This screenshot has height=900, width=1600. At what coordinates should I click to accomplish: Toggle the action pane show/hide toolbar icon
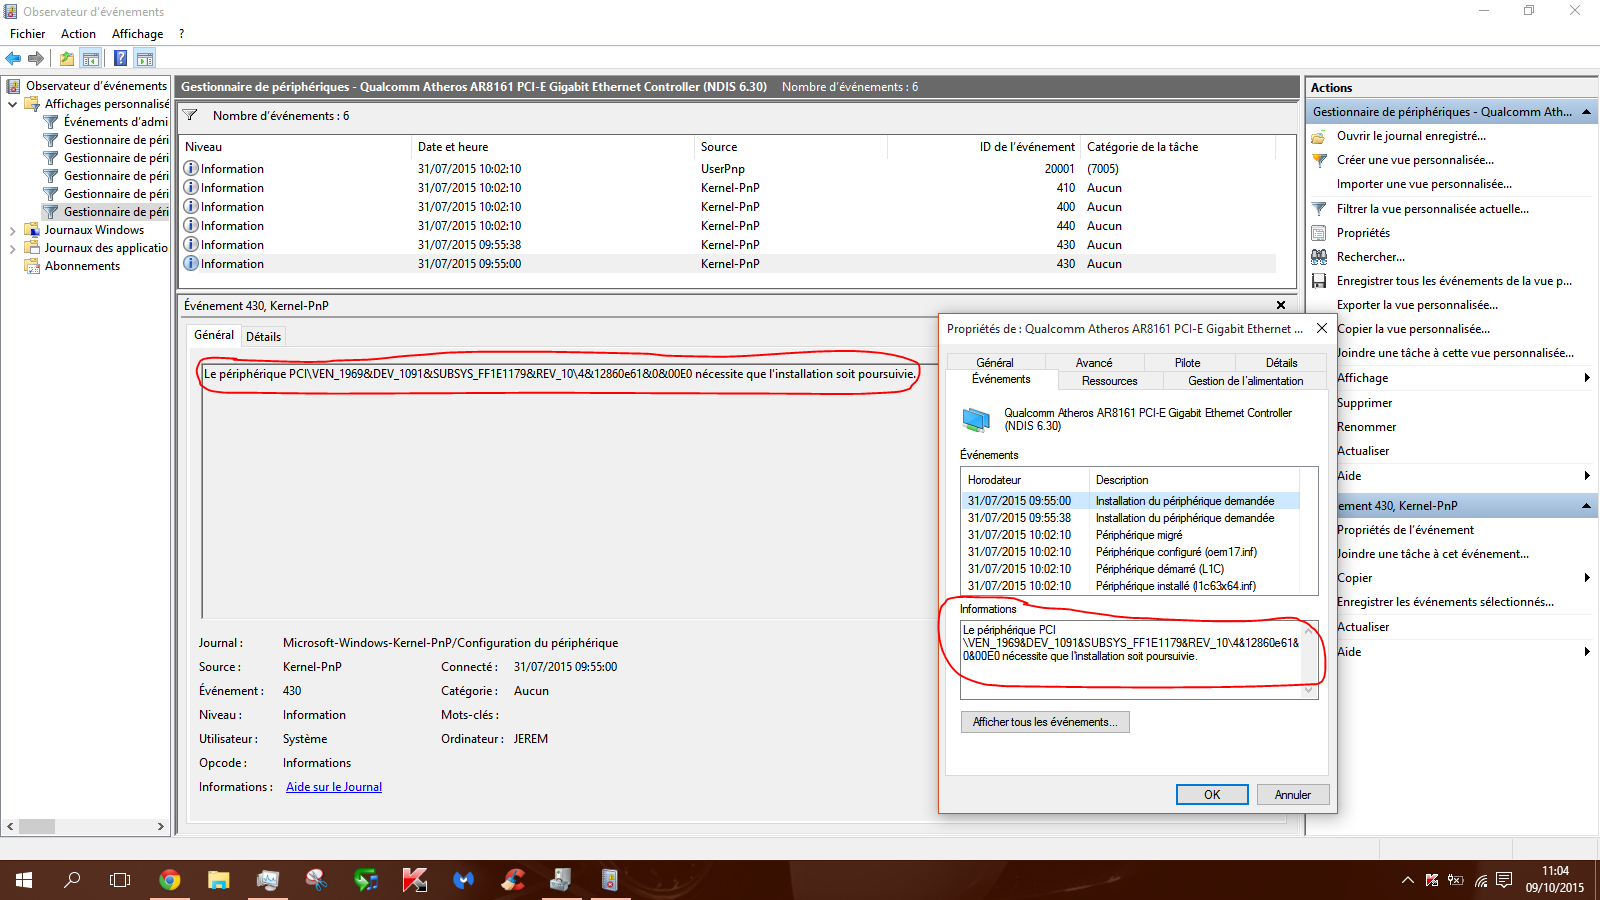point(145,59)
